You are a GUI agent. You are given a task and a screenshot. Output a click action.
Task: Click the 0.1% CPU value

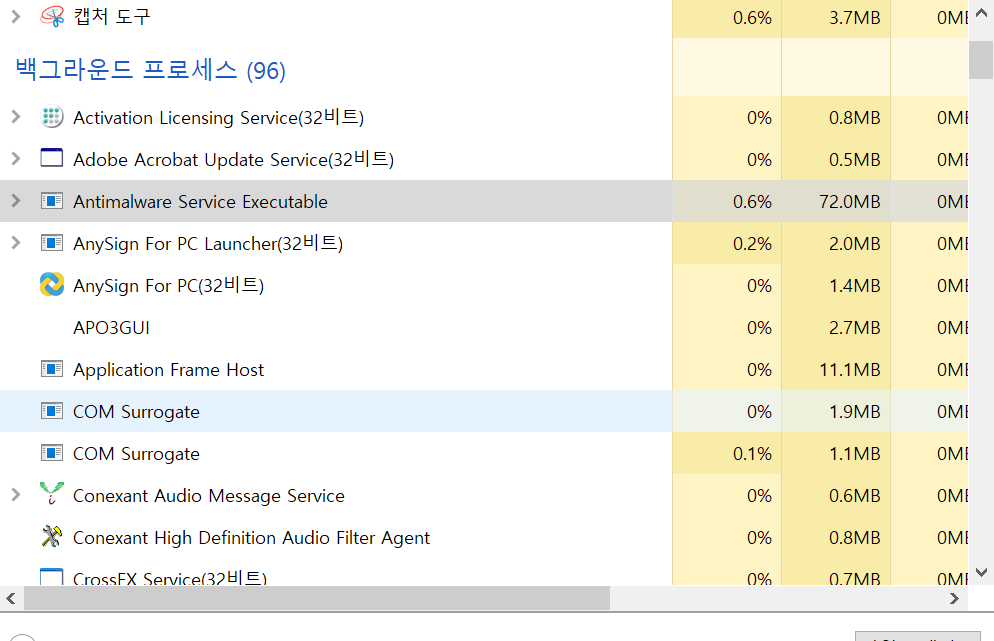[752, 454]
